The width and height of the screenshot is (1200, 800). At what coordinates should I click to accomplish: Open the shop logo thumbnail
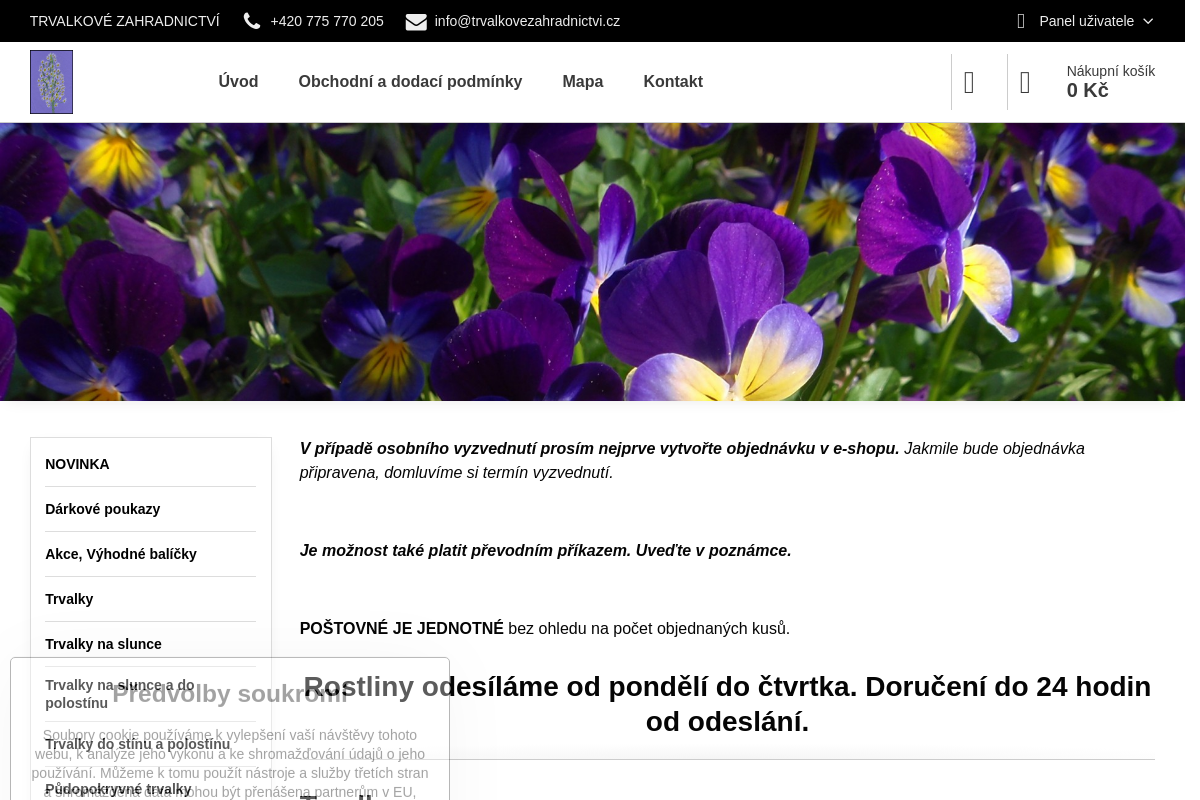tap(51, 82)
